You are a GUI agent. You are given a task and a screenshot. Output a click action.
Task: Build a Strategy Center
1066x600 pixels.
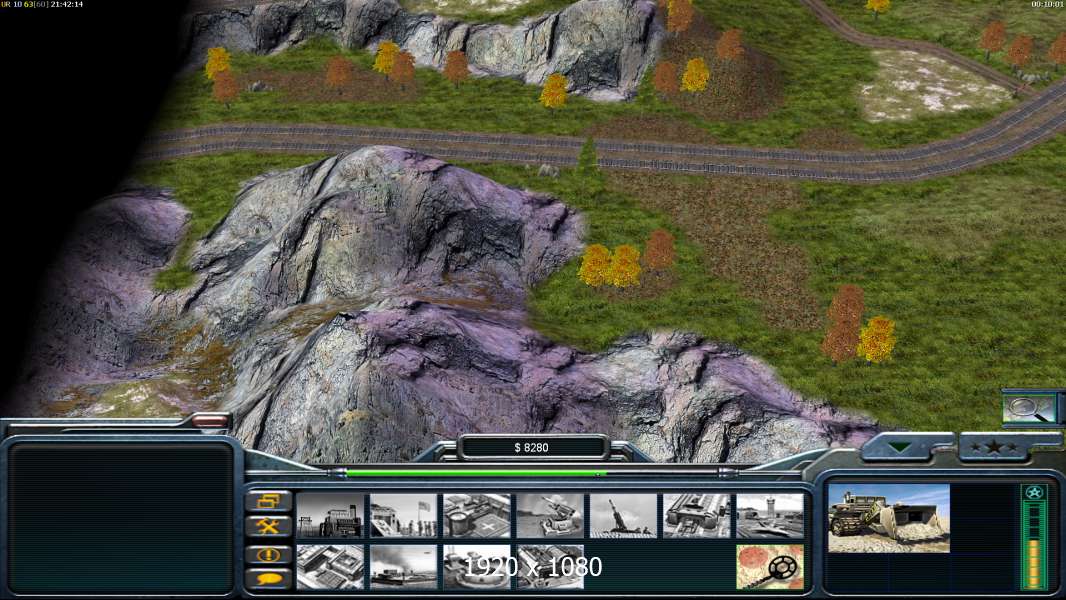(x=330, y=567)
